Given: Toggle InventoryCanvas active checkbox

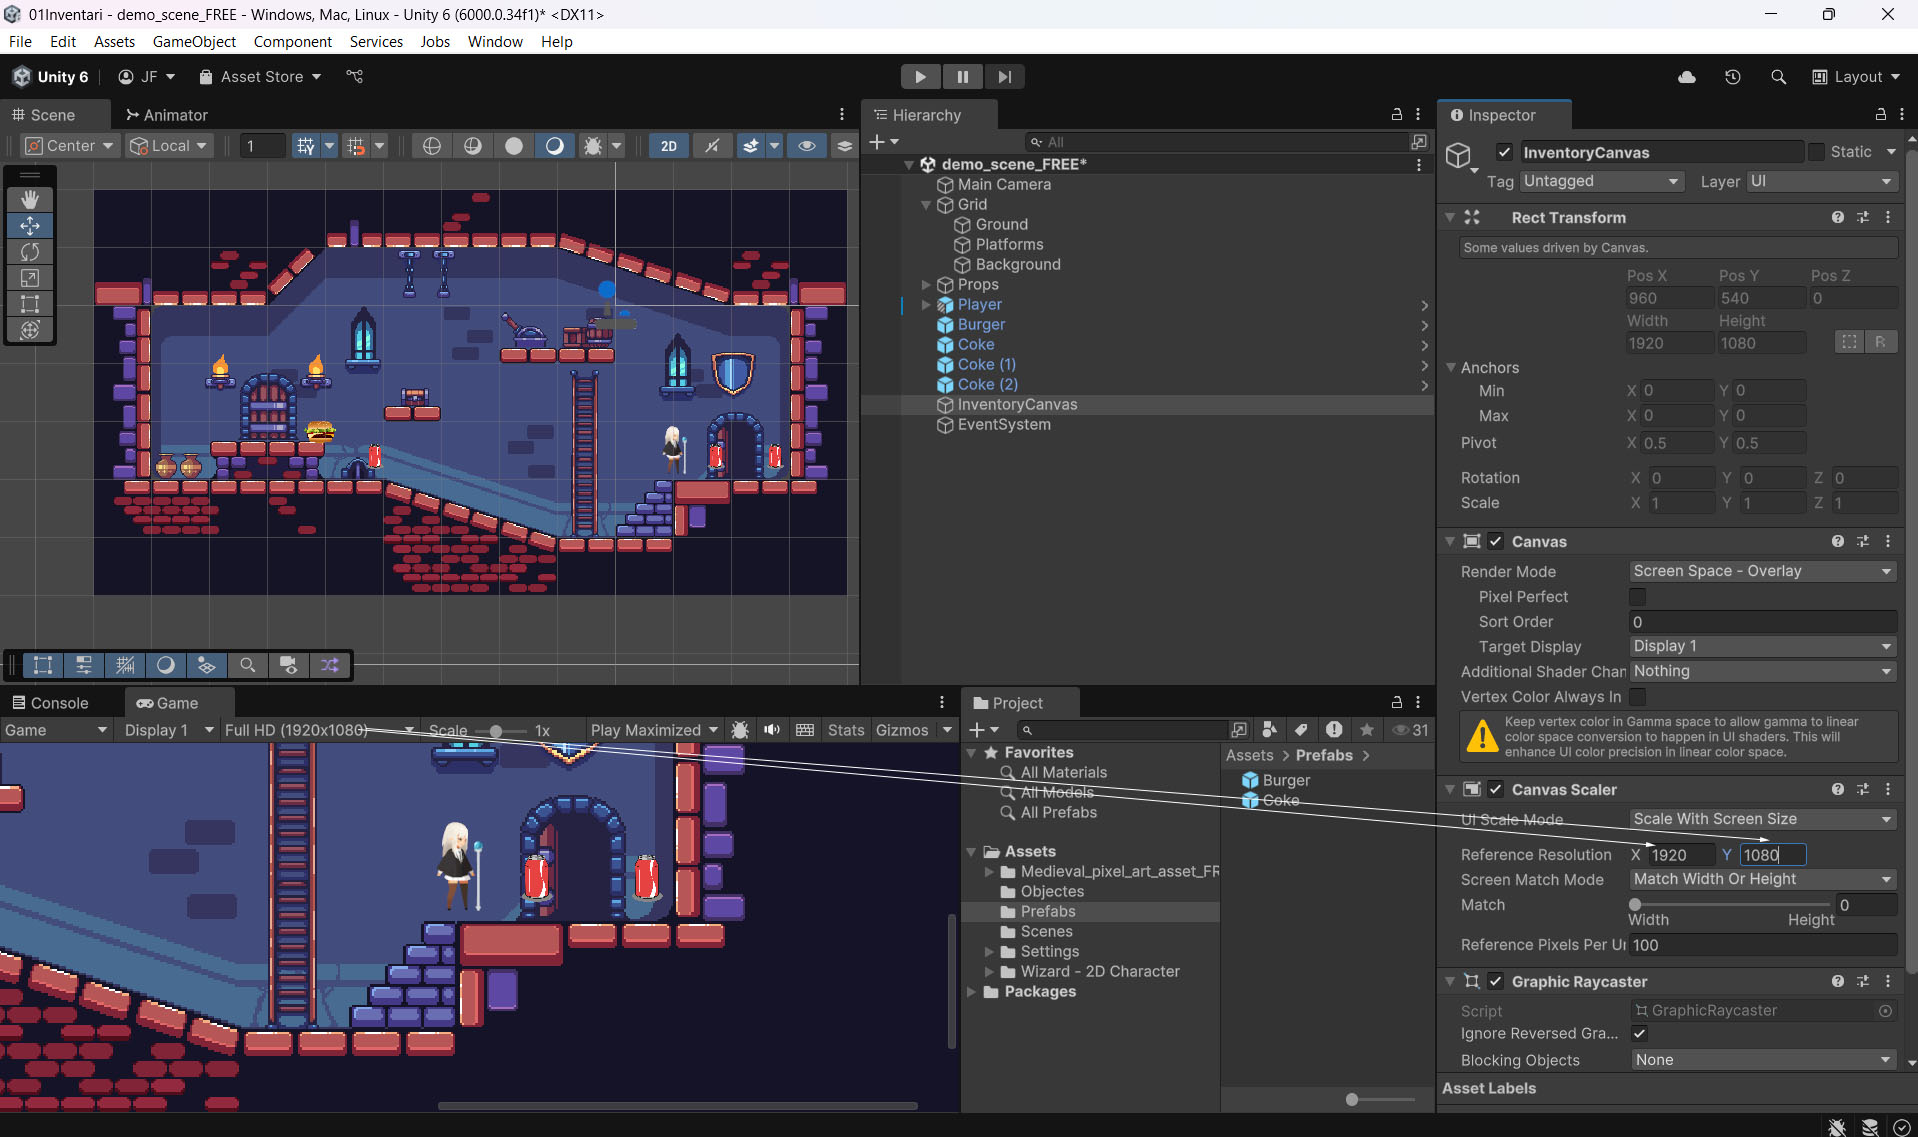Looking at the screenshot, I should pos(1504,152).
